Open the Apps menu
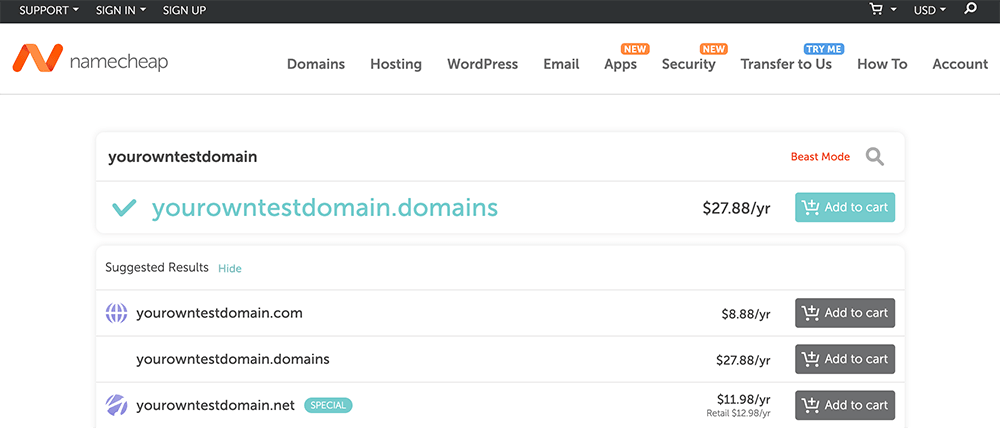The height and width of the screenshot is (428, 1000). (x=621, y=64)
